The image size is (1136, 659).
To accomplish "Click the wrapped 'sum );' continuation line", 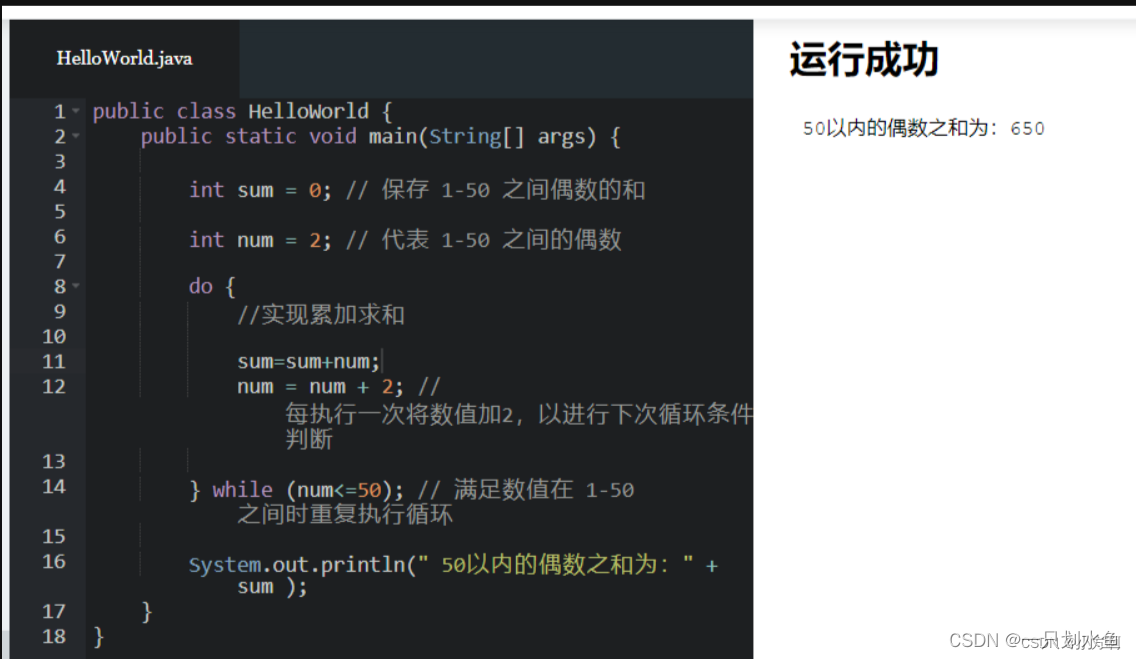I will pos(272,587).
